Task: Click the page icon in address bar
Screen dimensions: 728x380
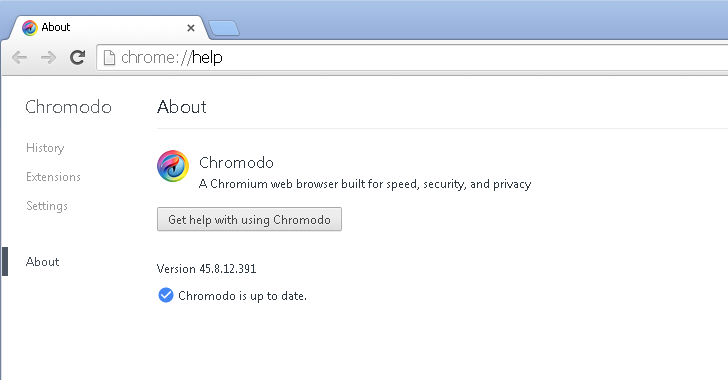Action: pos(109,58)
